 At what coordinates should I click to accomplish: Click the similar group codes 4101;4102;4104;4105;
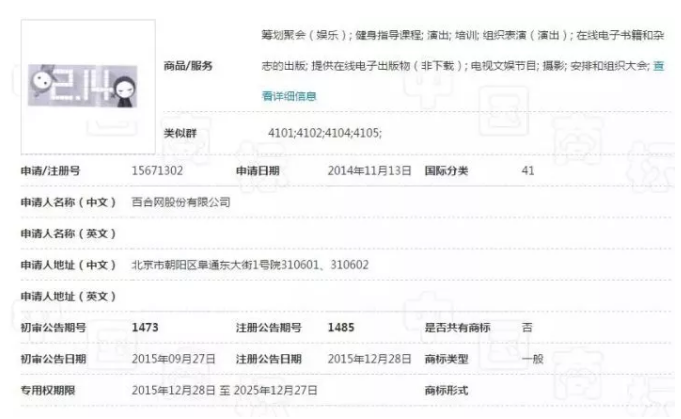click(325, 133)
